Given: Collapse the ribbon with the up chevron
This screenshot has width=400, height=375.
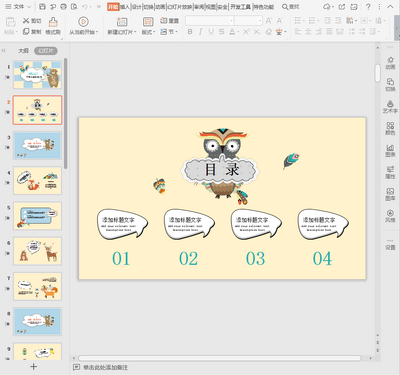Looking at the screenshot, I should point(390,7).
